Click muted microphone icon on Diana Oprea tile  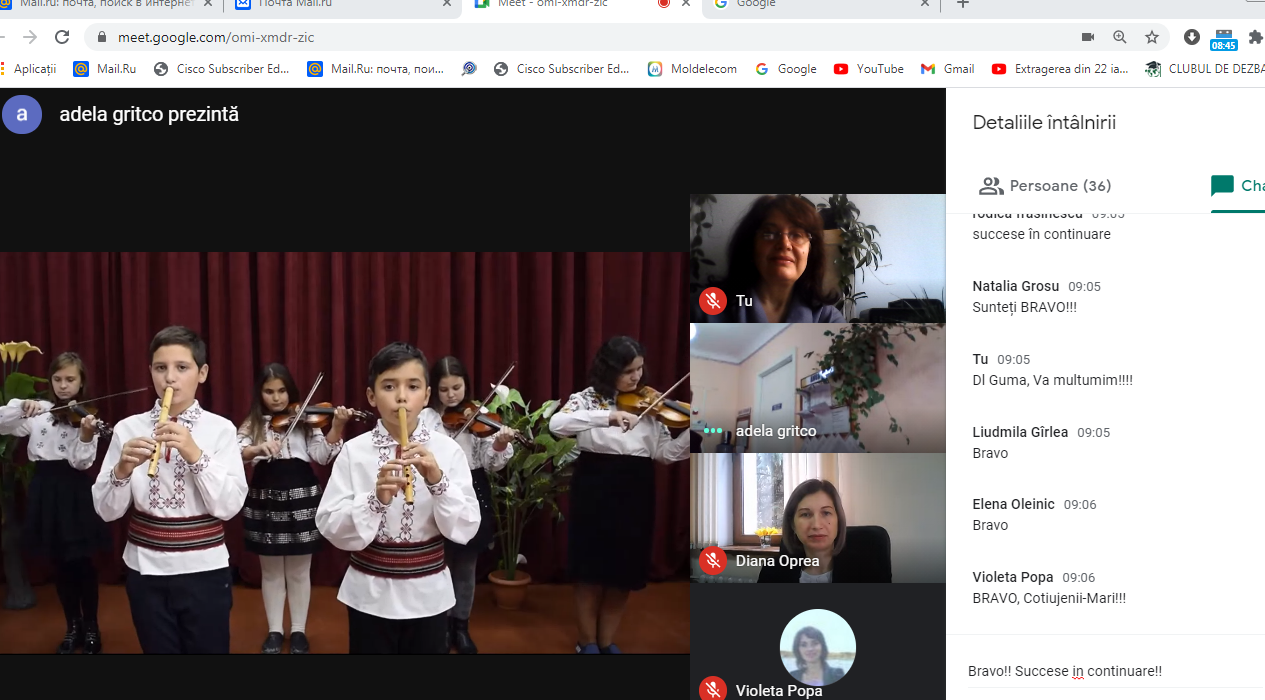pos(713,560)
